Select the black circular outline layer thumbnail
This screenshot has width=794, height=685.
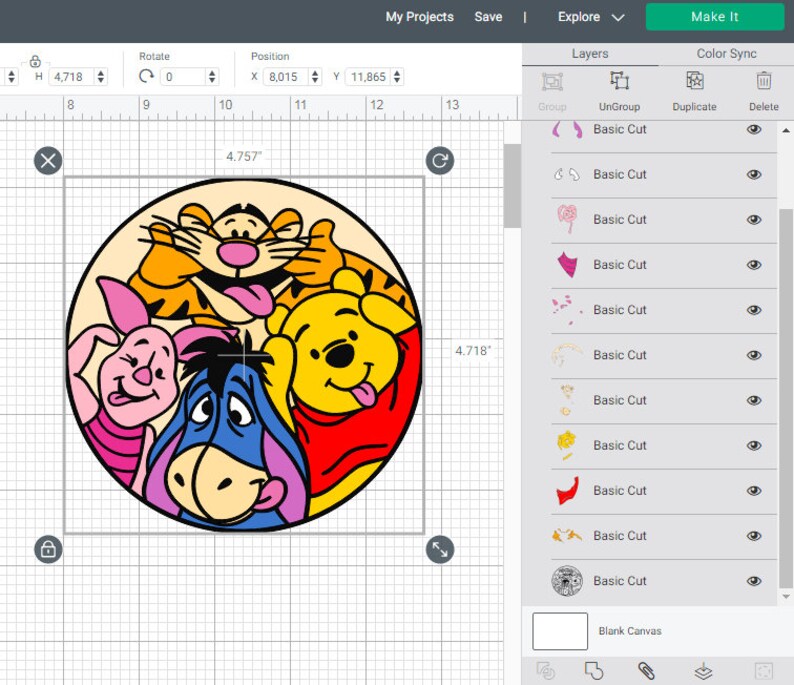coord(567,581)
